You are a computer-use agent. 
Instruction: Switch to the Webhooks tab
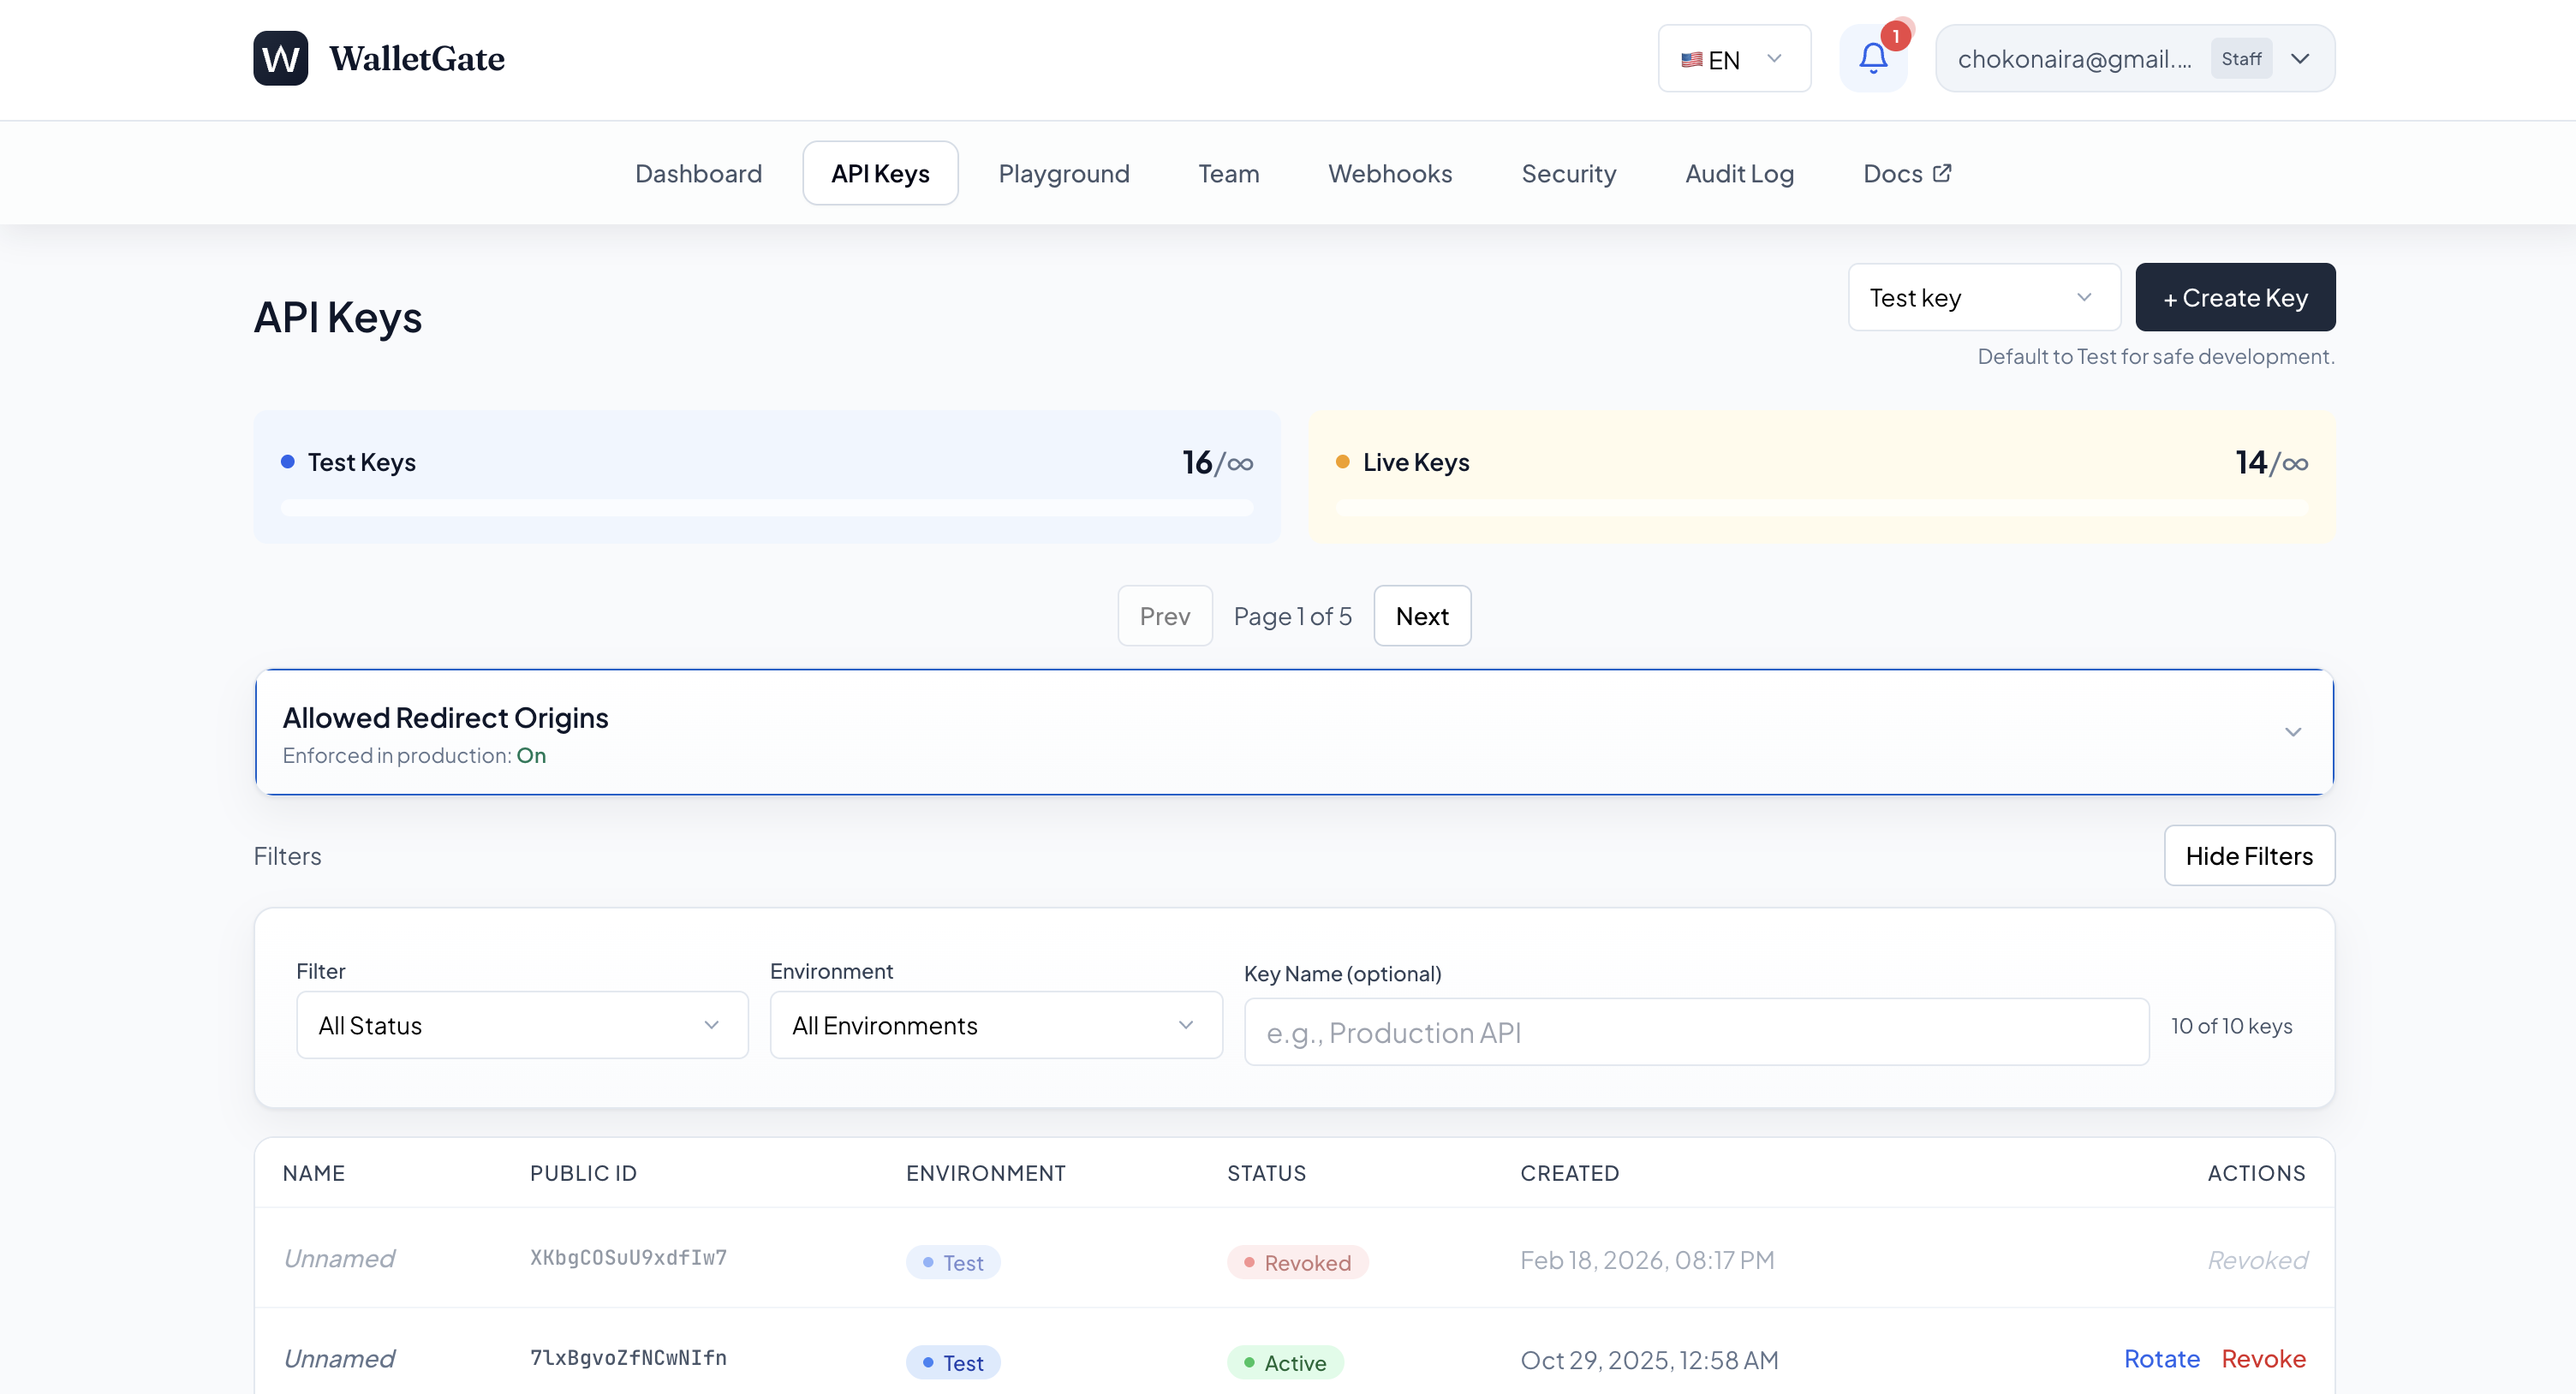pyautogui.click(x=1389, y=174)
